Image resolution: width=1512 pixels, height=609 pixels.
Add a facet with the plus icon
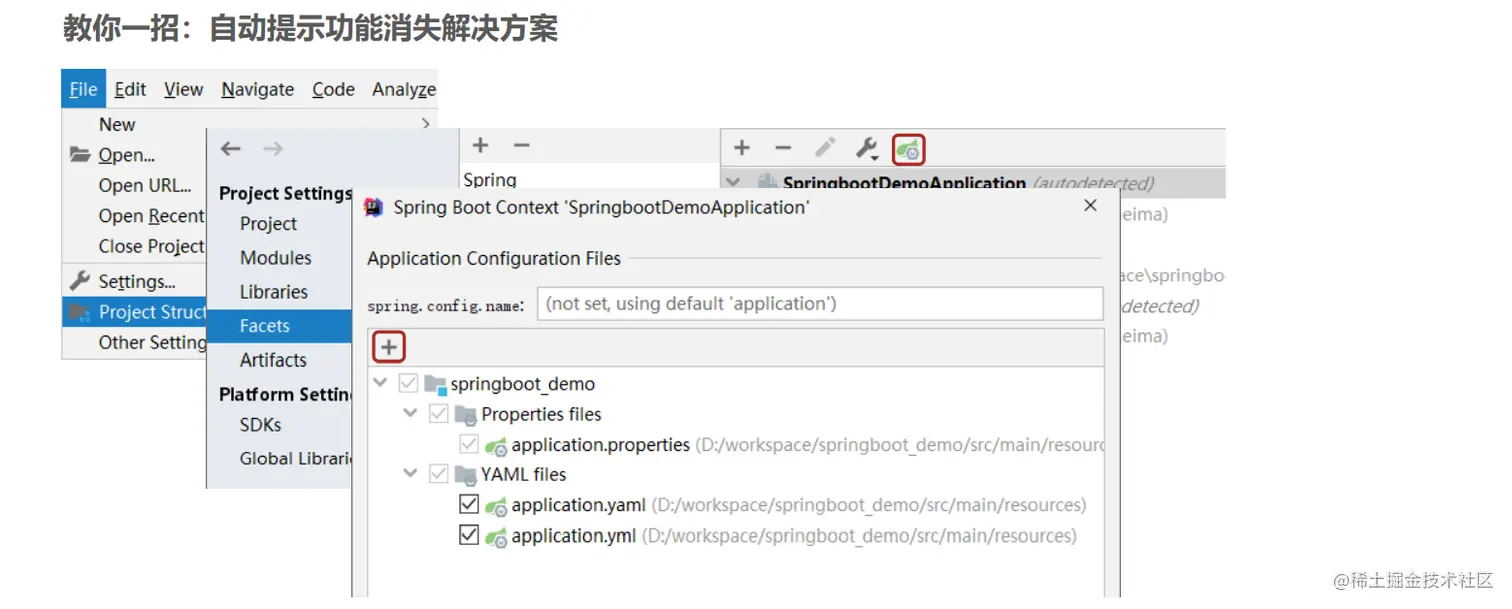point(480,146)
